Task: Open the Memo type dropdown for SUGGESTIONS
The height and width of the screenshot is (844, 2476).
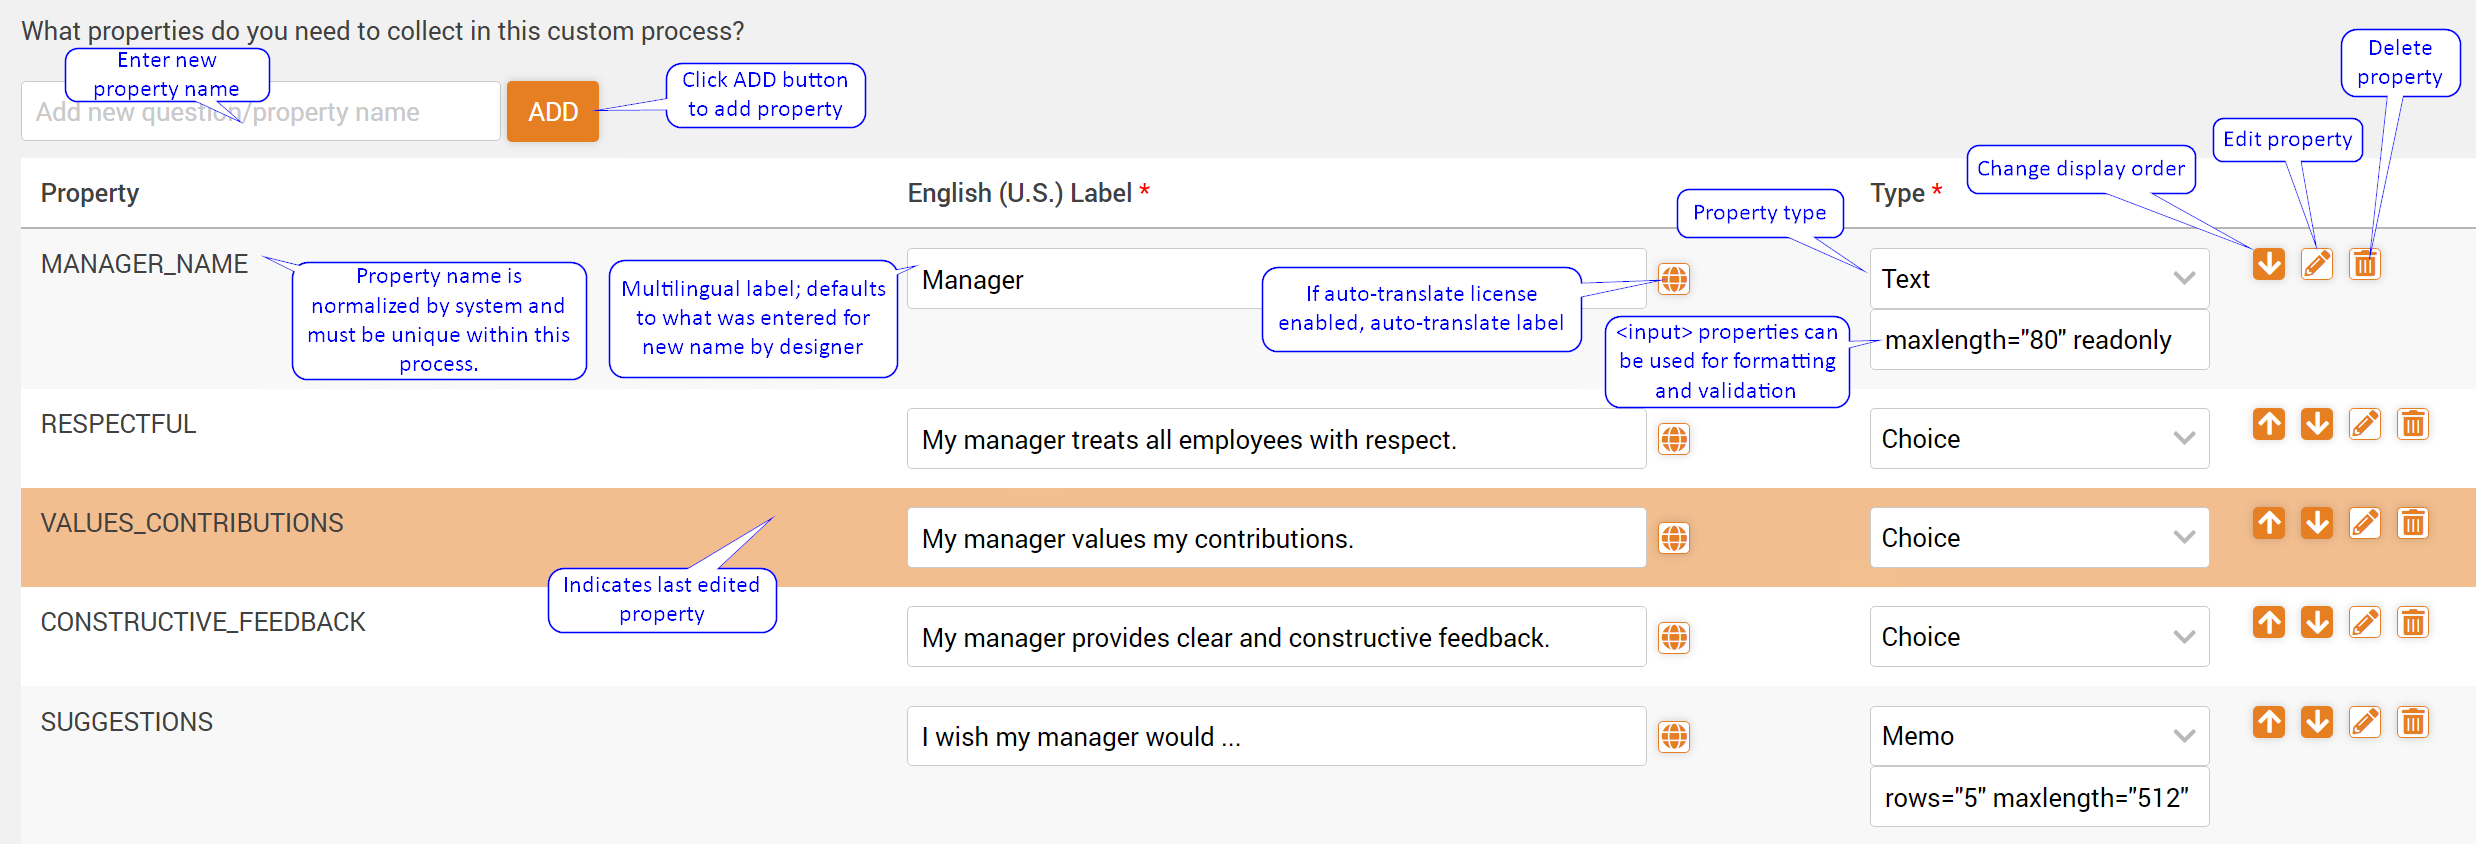Action: 2038,736
